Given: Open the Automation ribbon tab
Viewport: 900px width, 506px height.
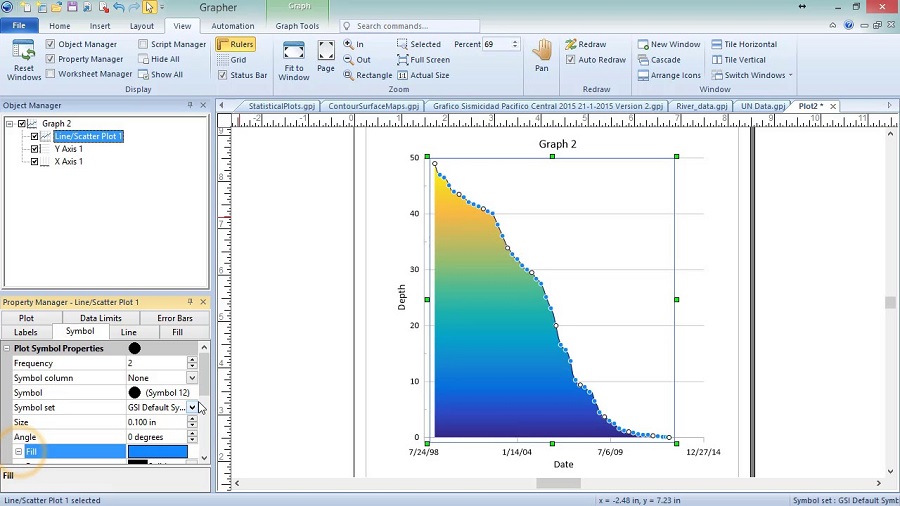Looking at the screenshot, I should click(x=232, y=26).
